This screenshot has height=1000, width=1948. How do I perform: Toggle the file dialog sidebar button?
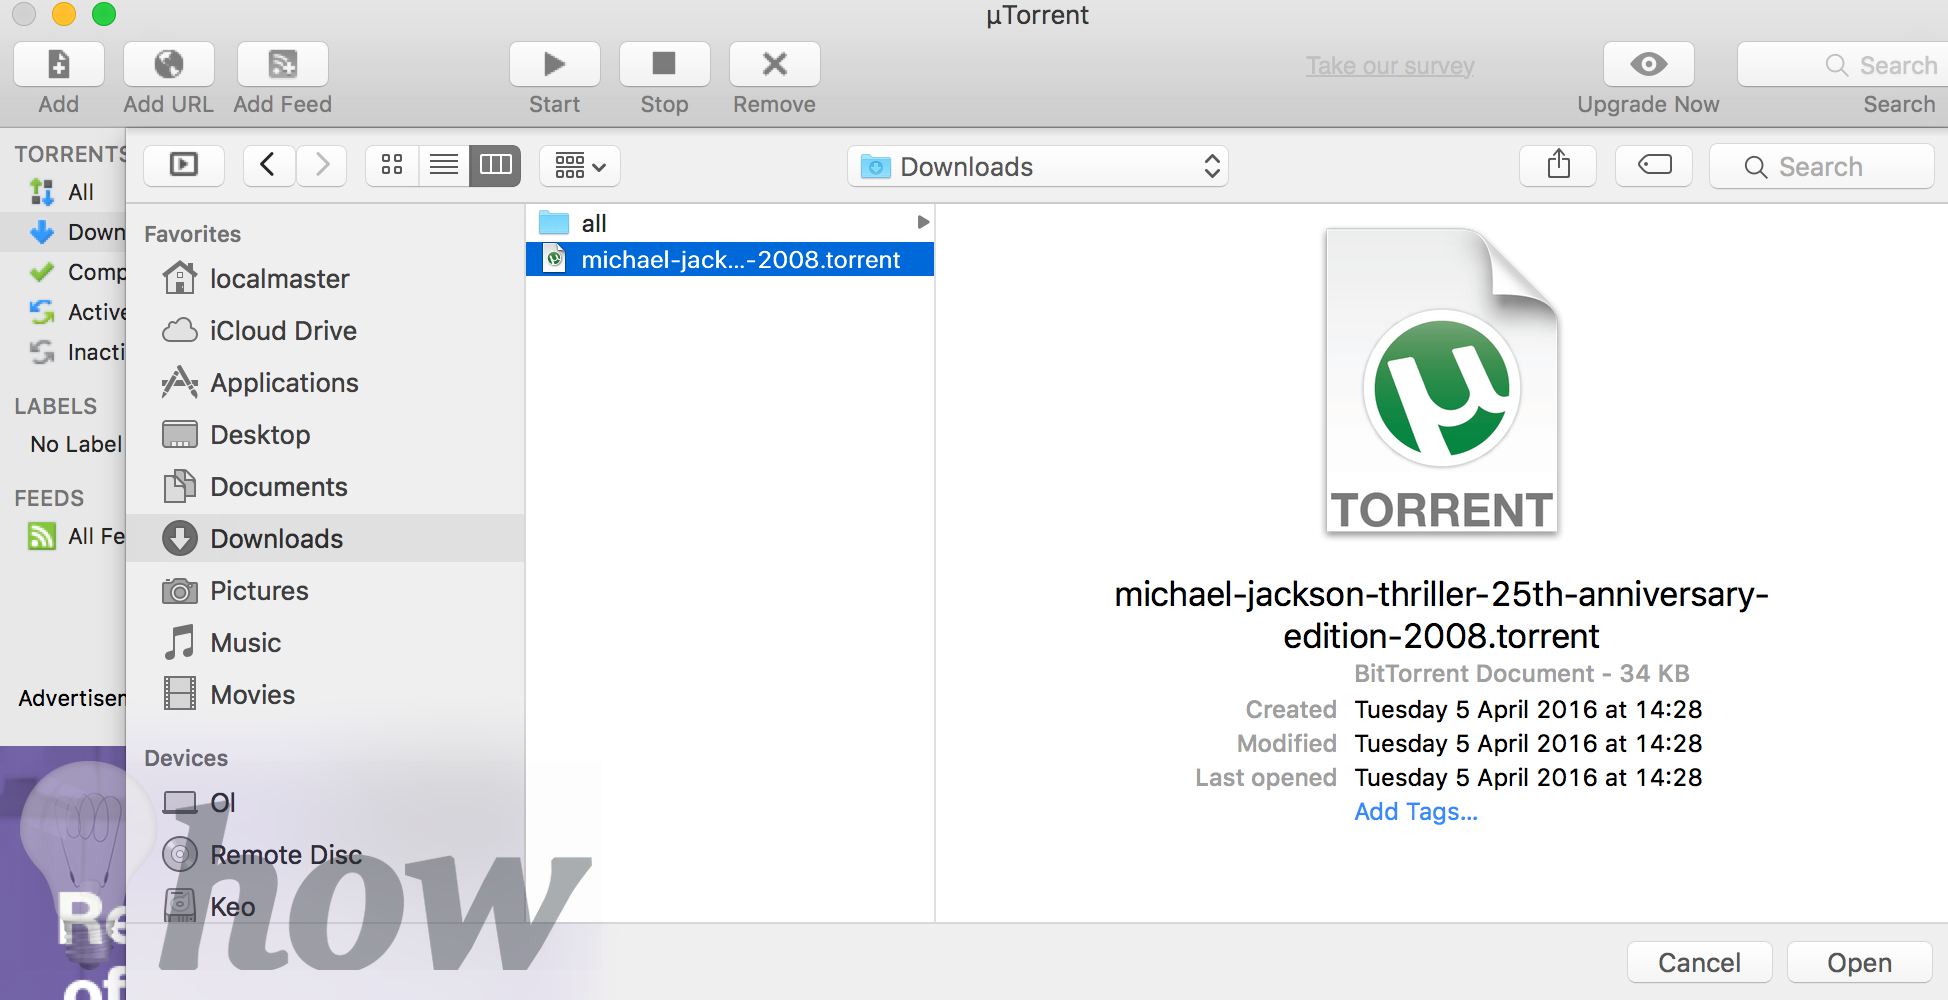[x=184, y=165]
